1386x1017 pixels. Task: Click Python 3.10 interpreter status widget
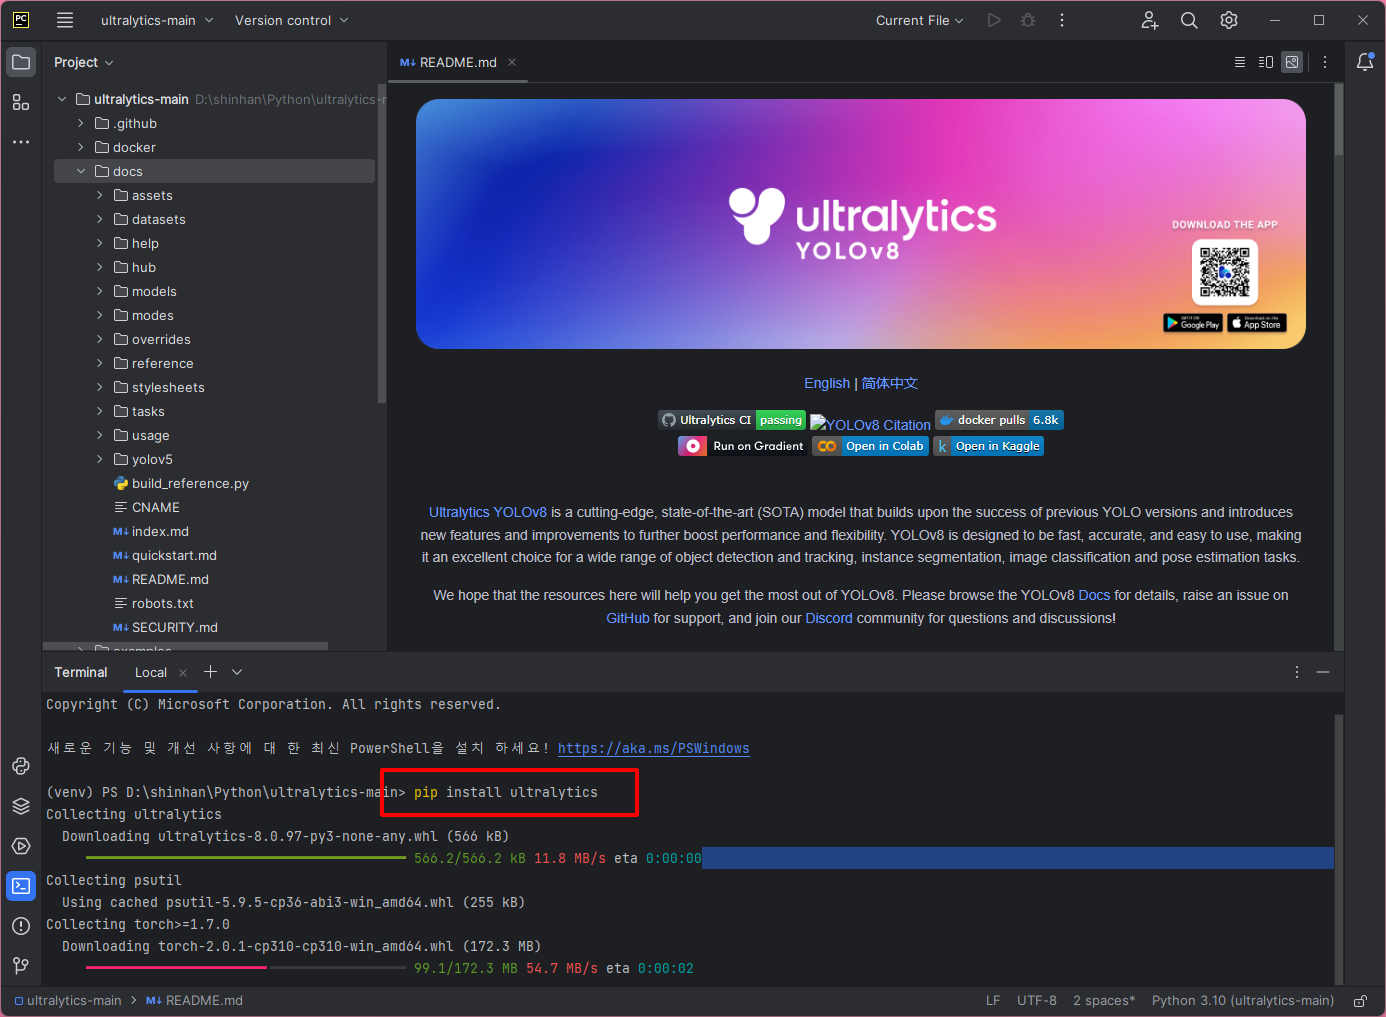[1243, 1001]
